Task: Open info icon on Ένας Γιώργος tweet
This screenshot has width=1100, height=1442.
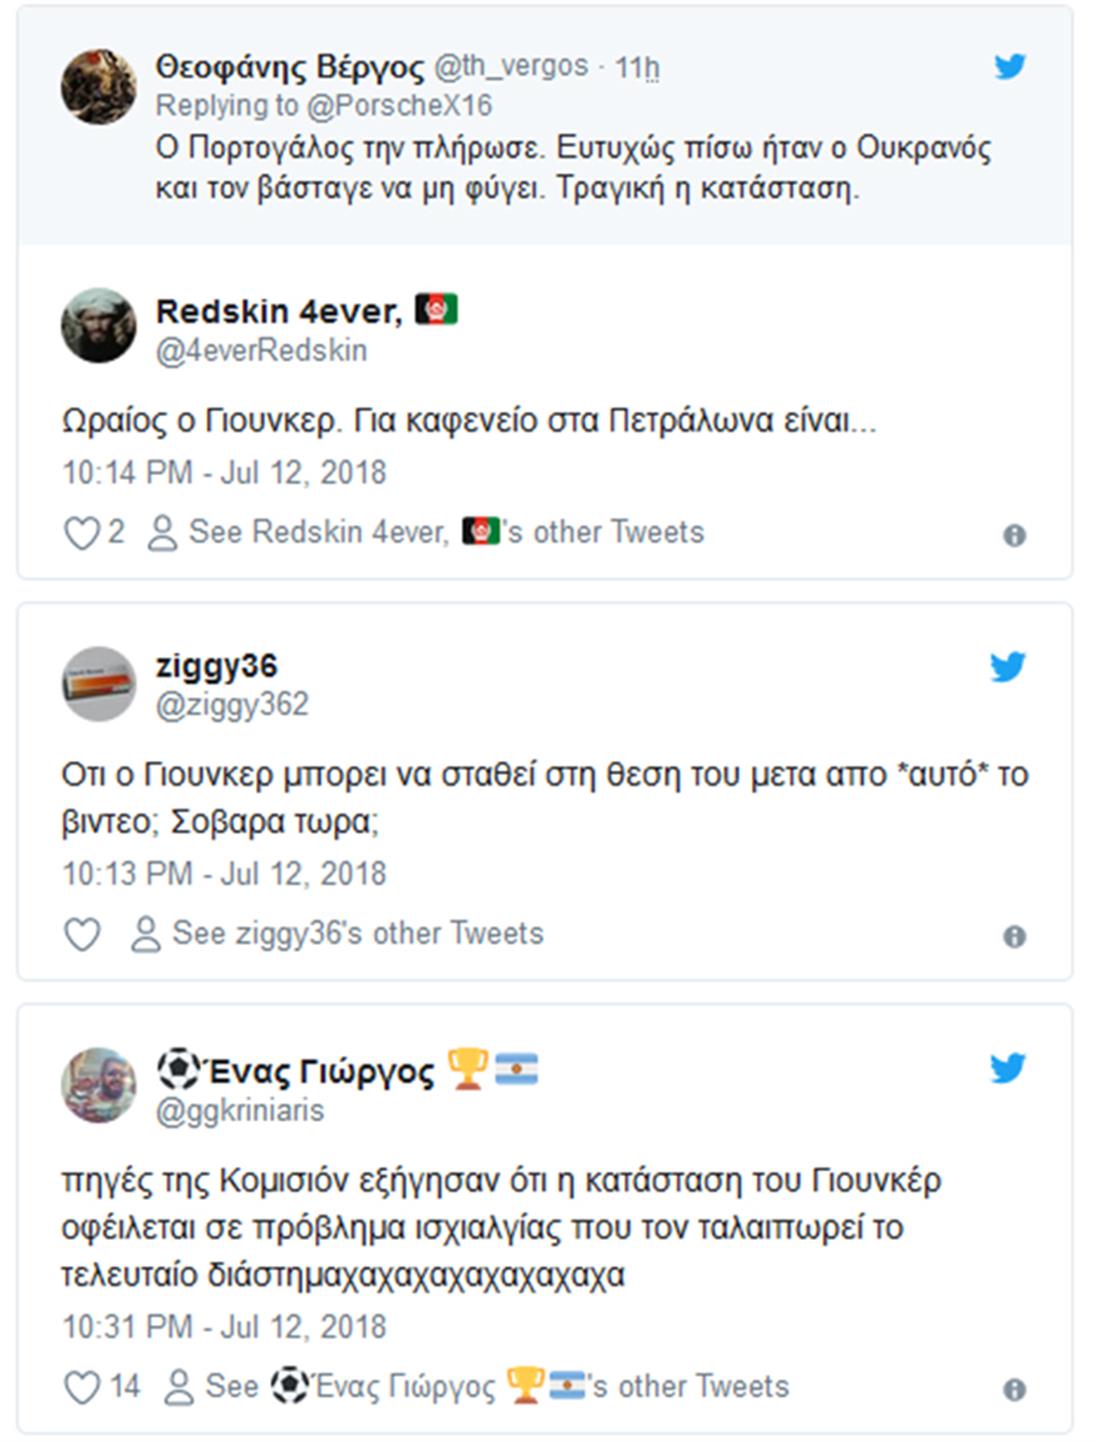Action: pos(1014,1390)
